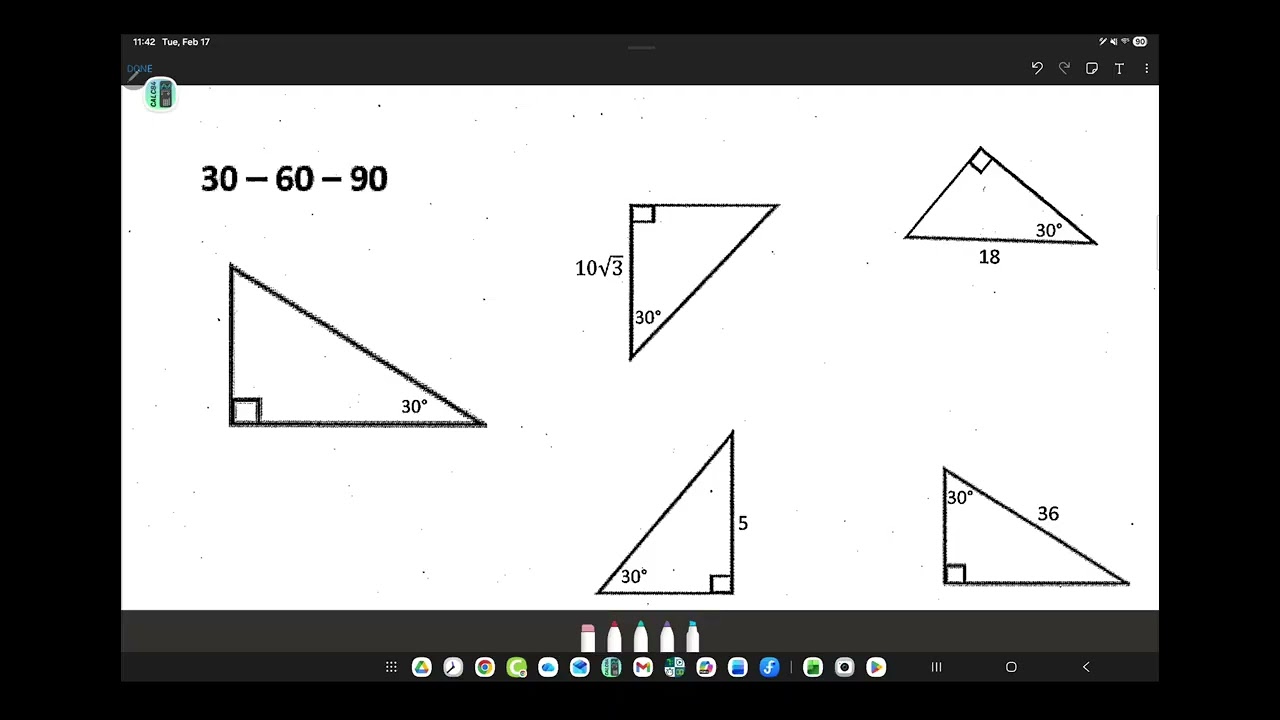Click the 18 label under top-right triangle

pyautogui.click(x=989, y=257)
